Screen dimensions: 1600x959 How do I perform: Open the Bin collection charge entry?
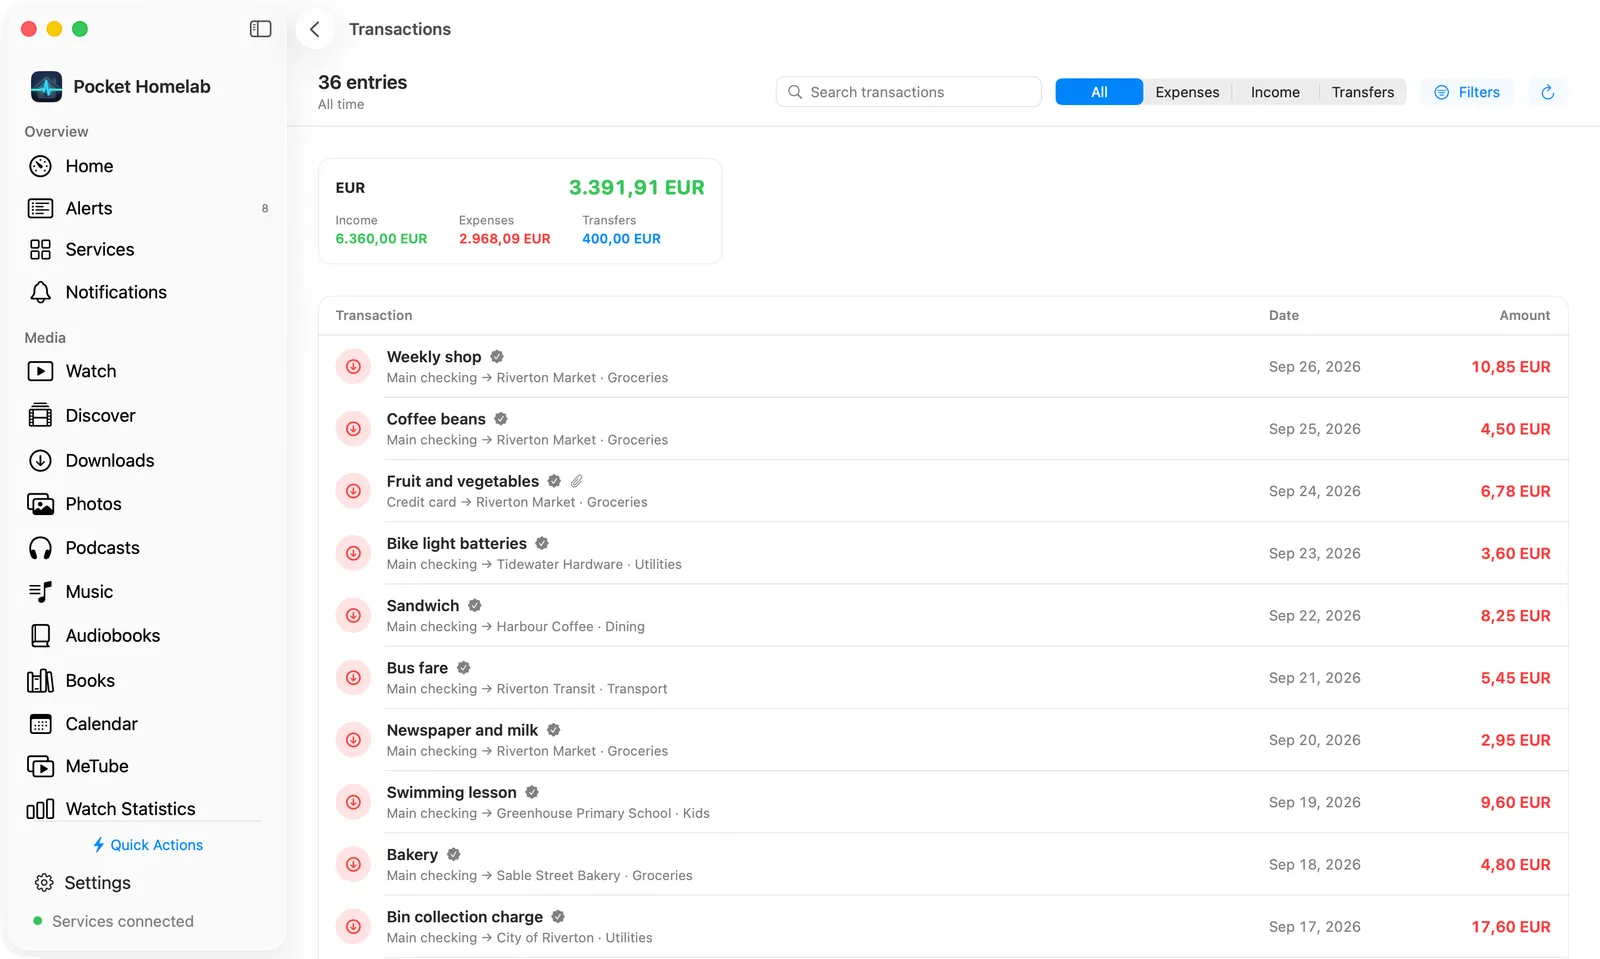point(943,926)
